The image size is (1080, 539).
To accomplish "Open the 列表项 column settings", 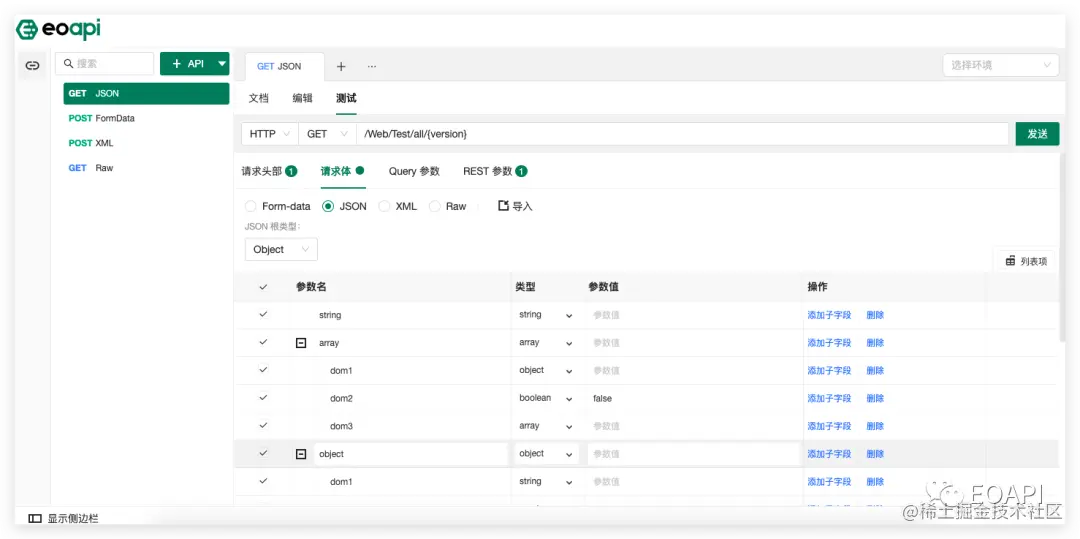I will [x=1026, y=261].
